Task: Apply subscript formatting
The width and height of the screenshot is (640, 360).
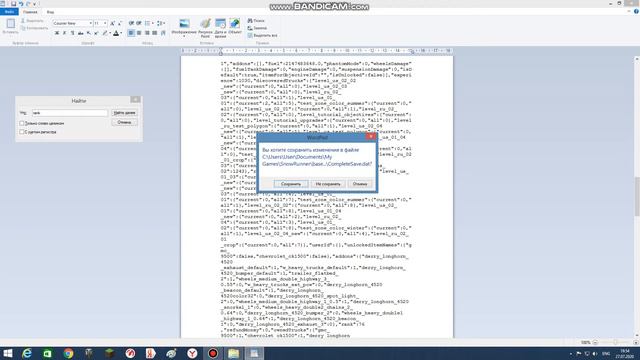Action: [88, 33]
